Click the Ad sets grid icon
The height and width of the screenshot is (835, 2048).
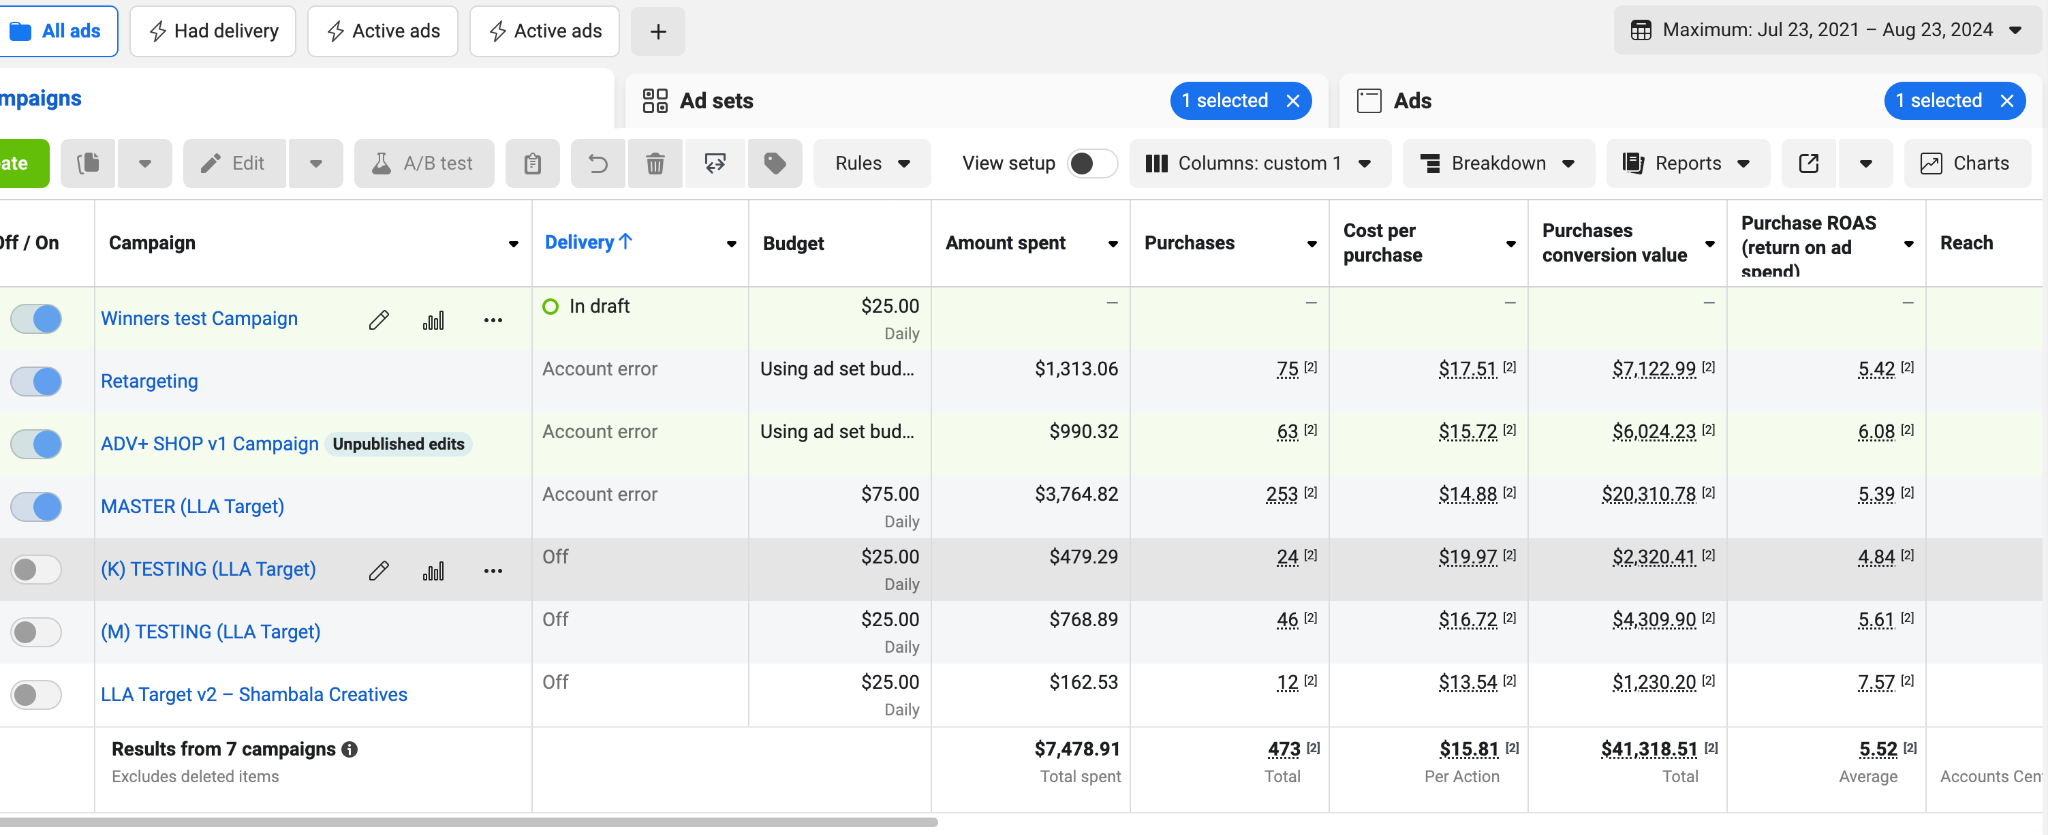655,100
